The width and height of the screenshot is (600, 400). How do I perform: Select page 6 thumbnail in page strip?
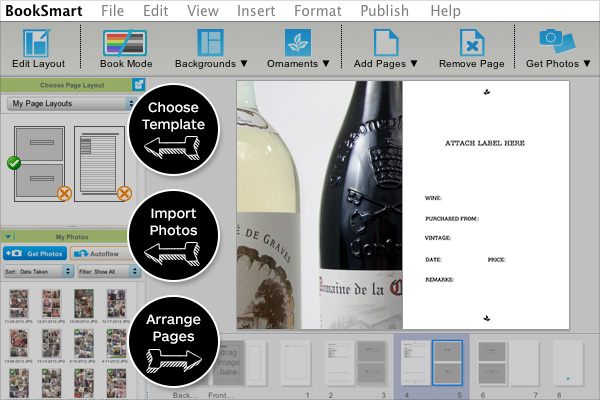click(492, 362)
